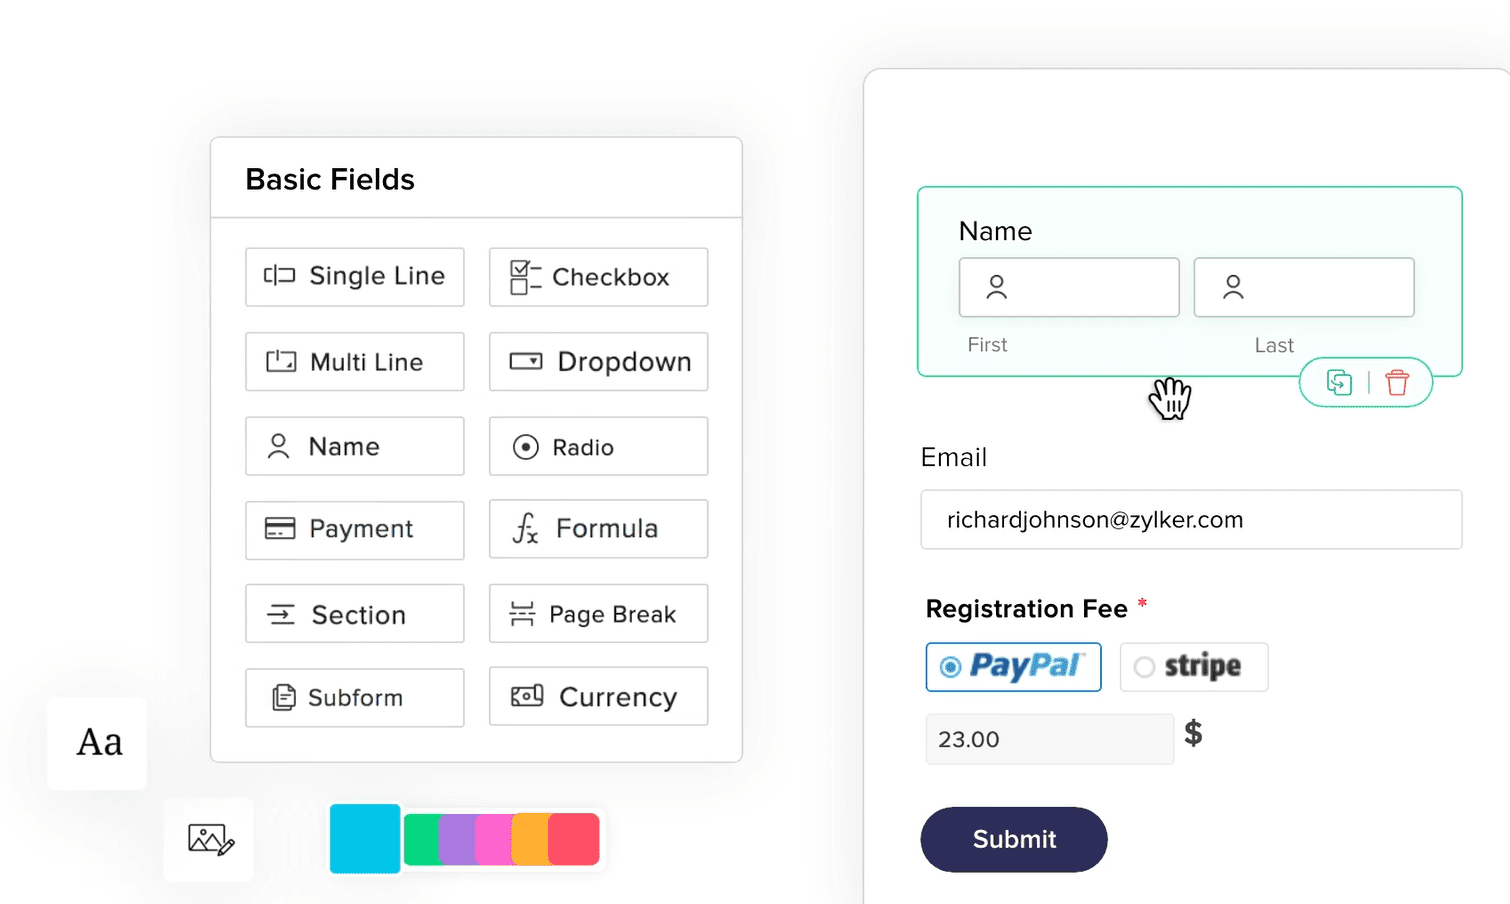Add a Payment field

(355, 530)
